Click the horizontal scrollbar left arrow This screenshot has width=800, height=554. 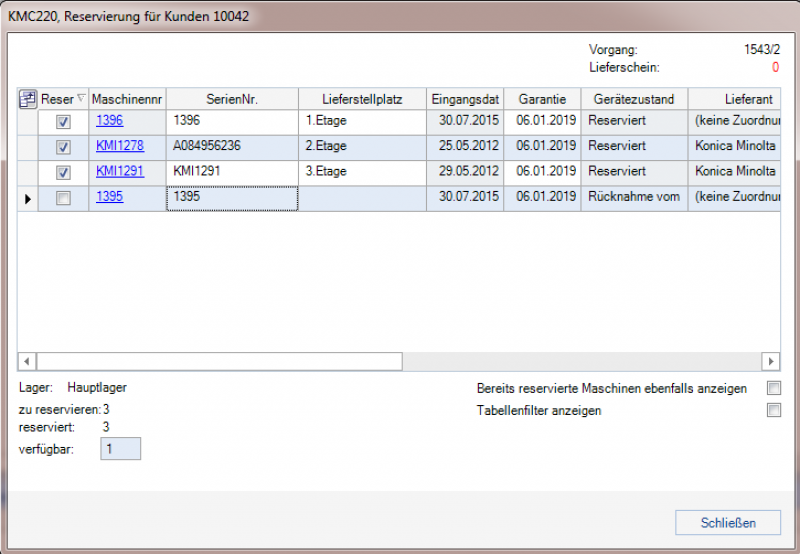pos(27,361)
